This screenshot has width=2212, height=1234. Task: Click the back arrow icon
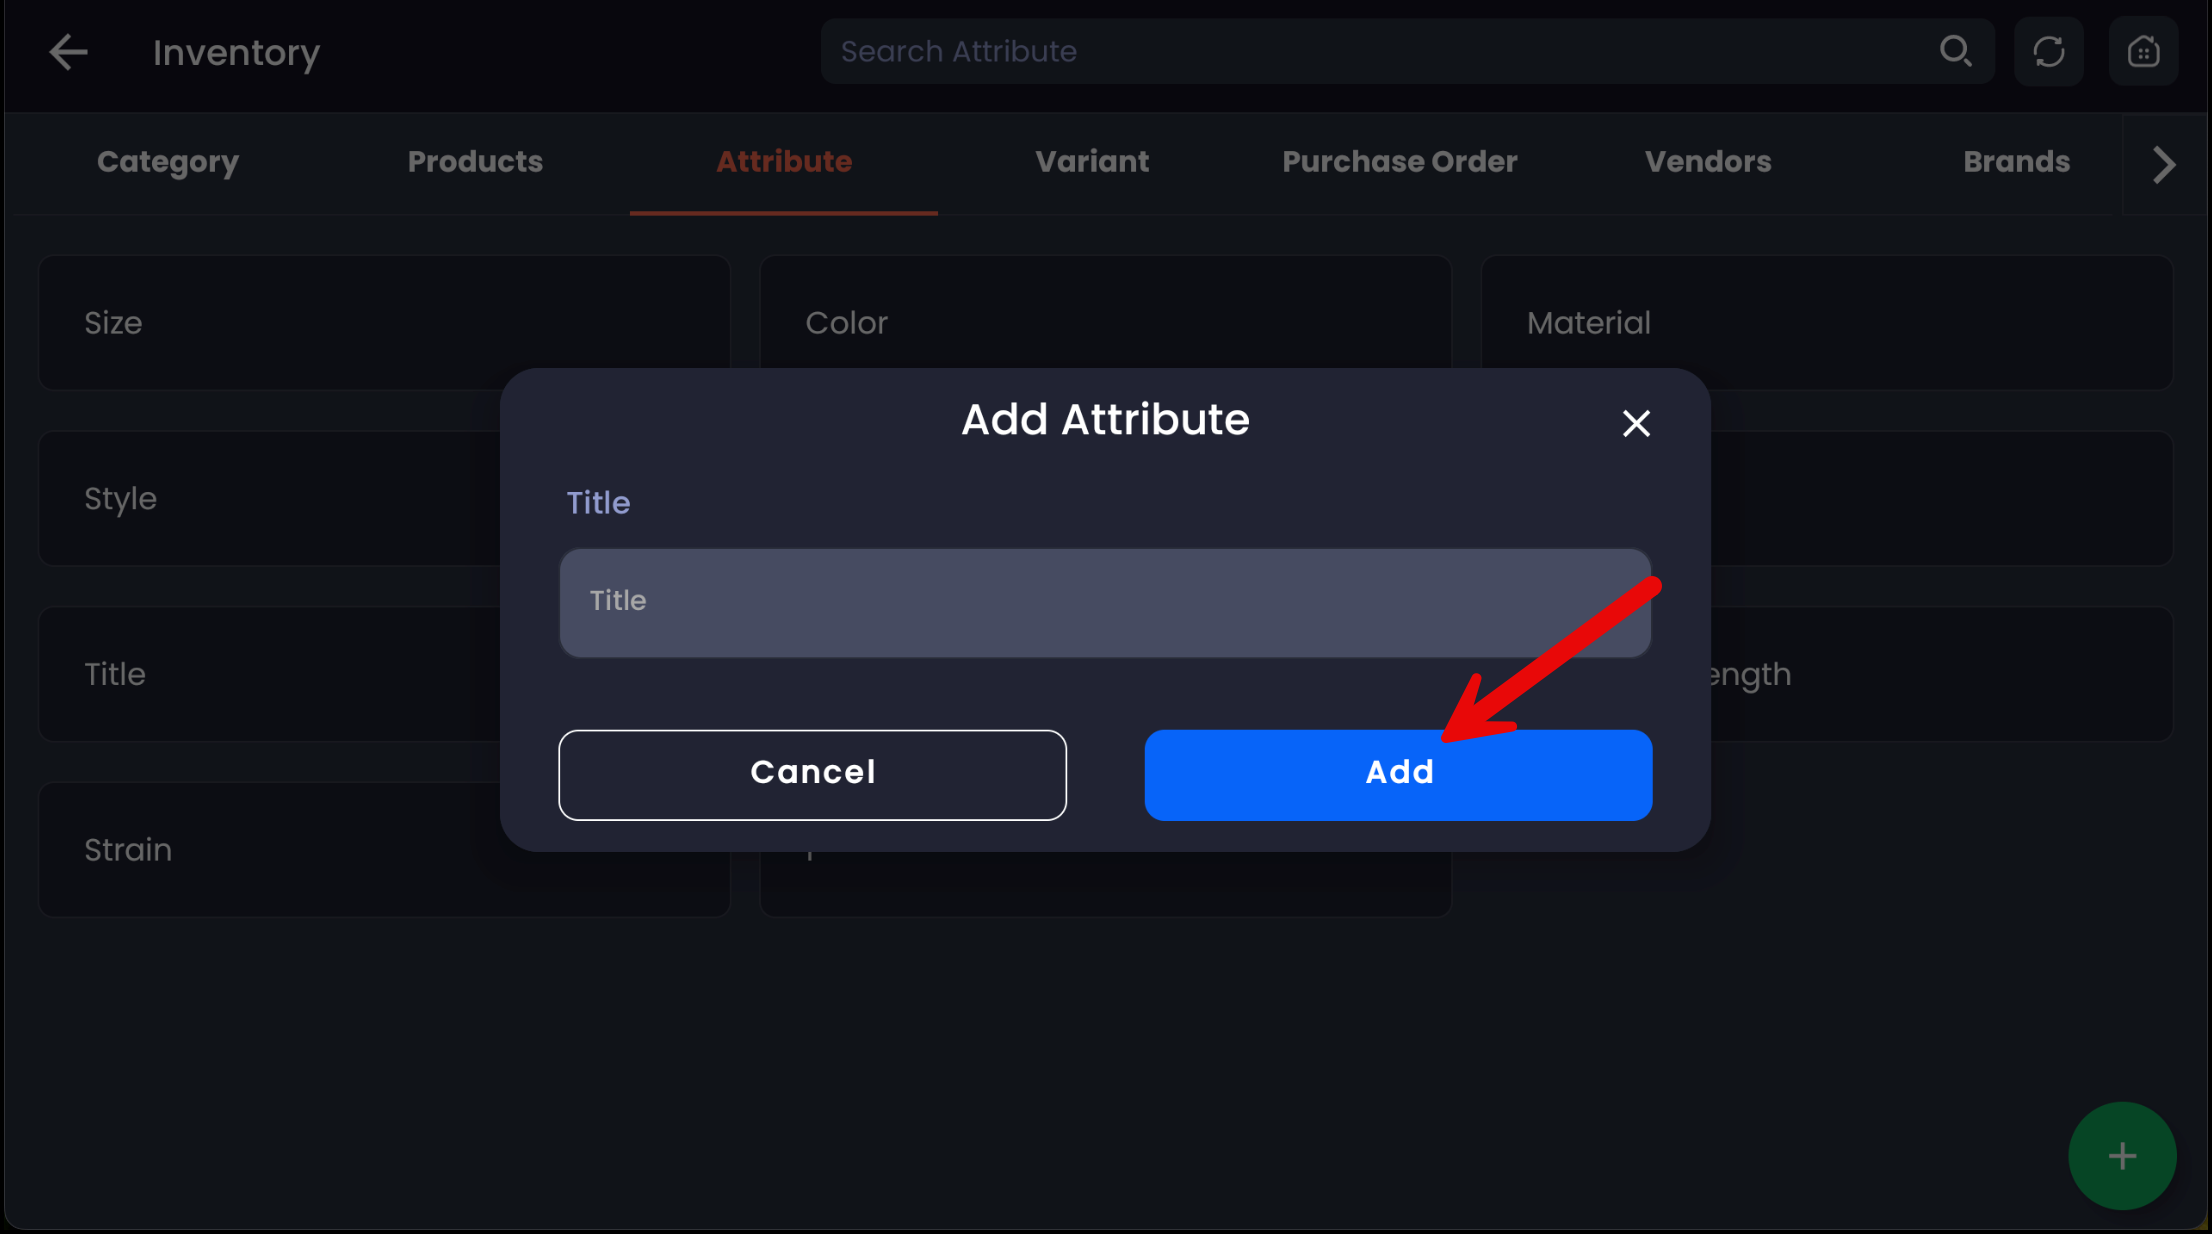pyautogui.click(x=68, y=52)
